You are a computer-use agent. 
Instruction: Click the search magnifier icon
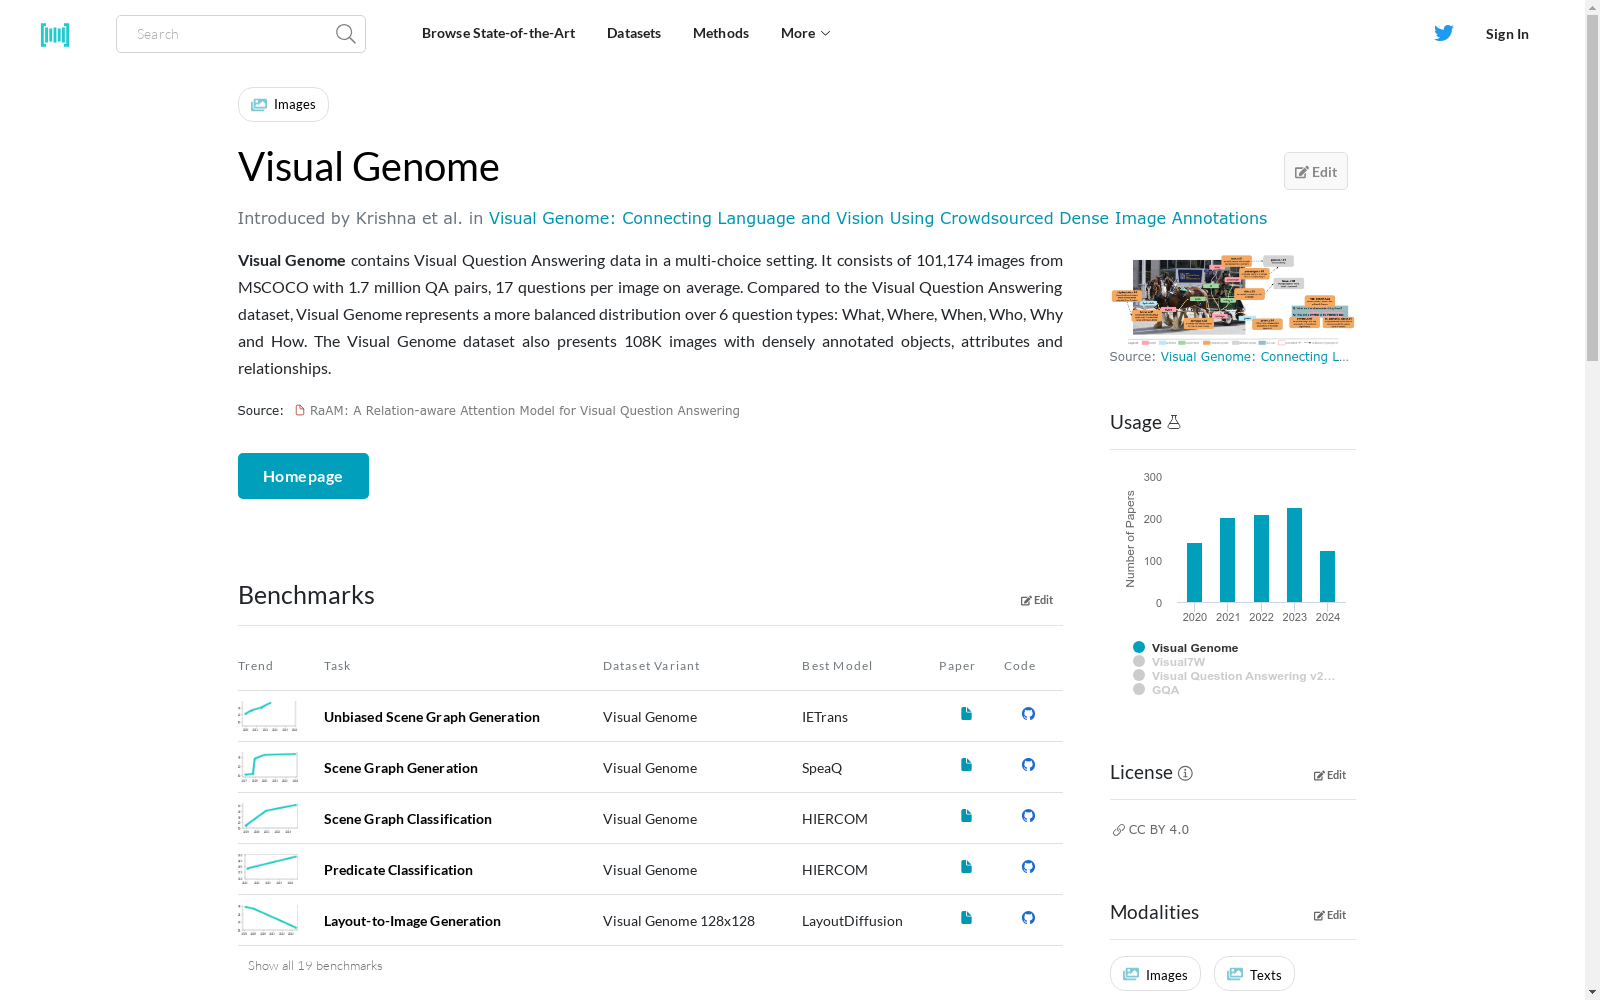(345, 34)
